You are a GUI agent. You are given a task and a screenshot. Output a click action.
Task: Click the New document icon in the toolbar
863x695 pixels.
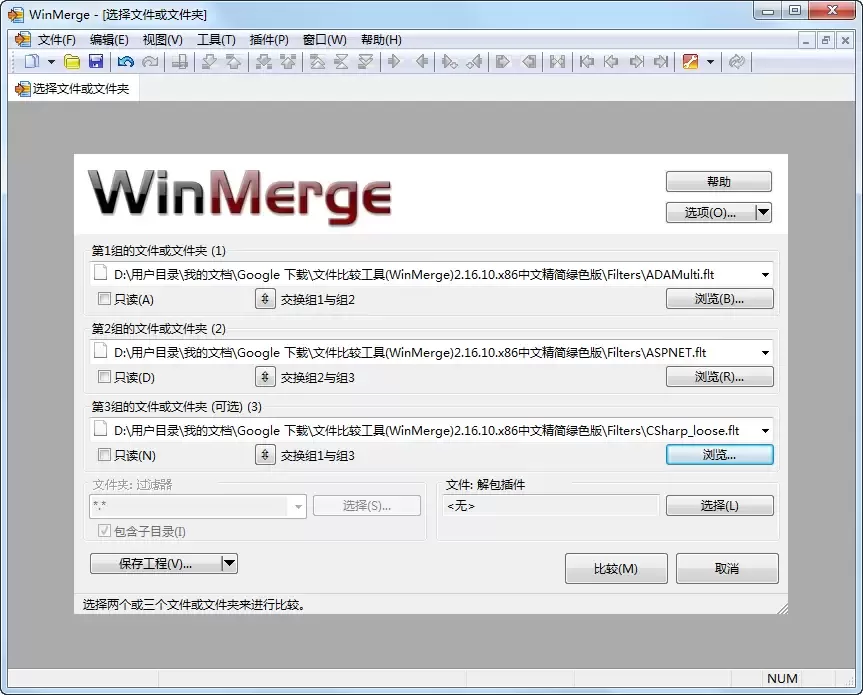point(30,61)
